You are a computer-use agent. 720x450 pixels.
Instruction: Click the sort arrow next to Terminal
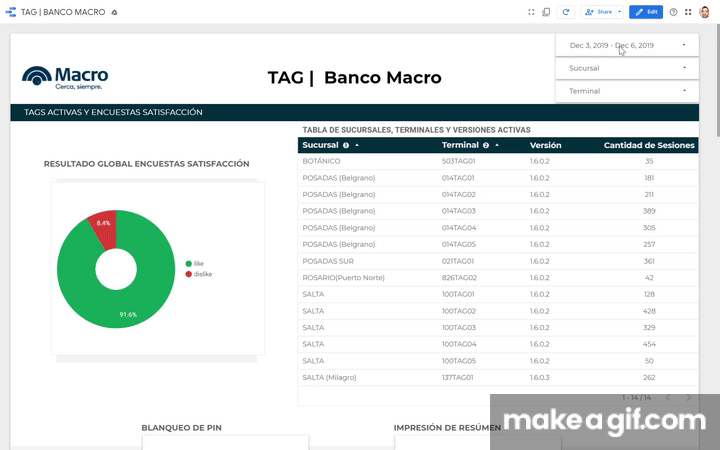[x=497, y=145]
